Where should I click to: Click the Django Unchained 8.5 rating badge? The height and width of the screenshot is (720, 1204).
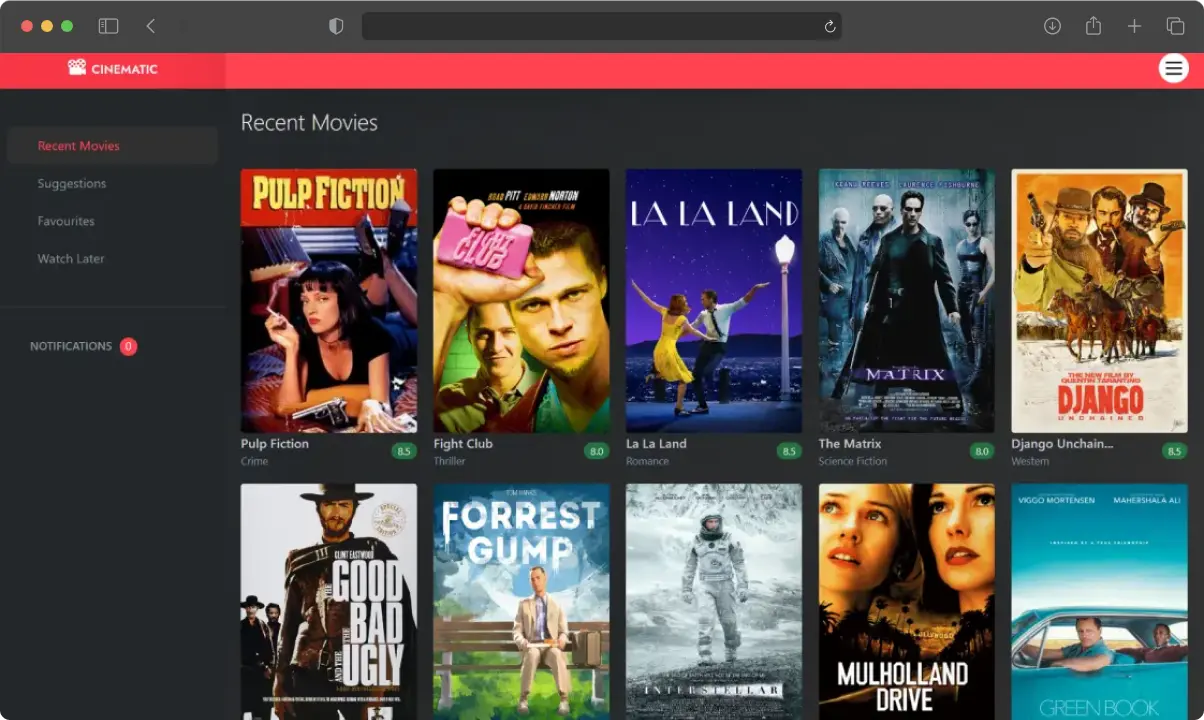click(1175, 451)
